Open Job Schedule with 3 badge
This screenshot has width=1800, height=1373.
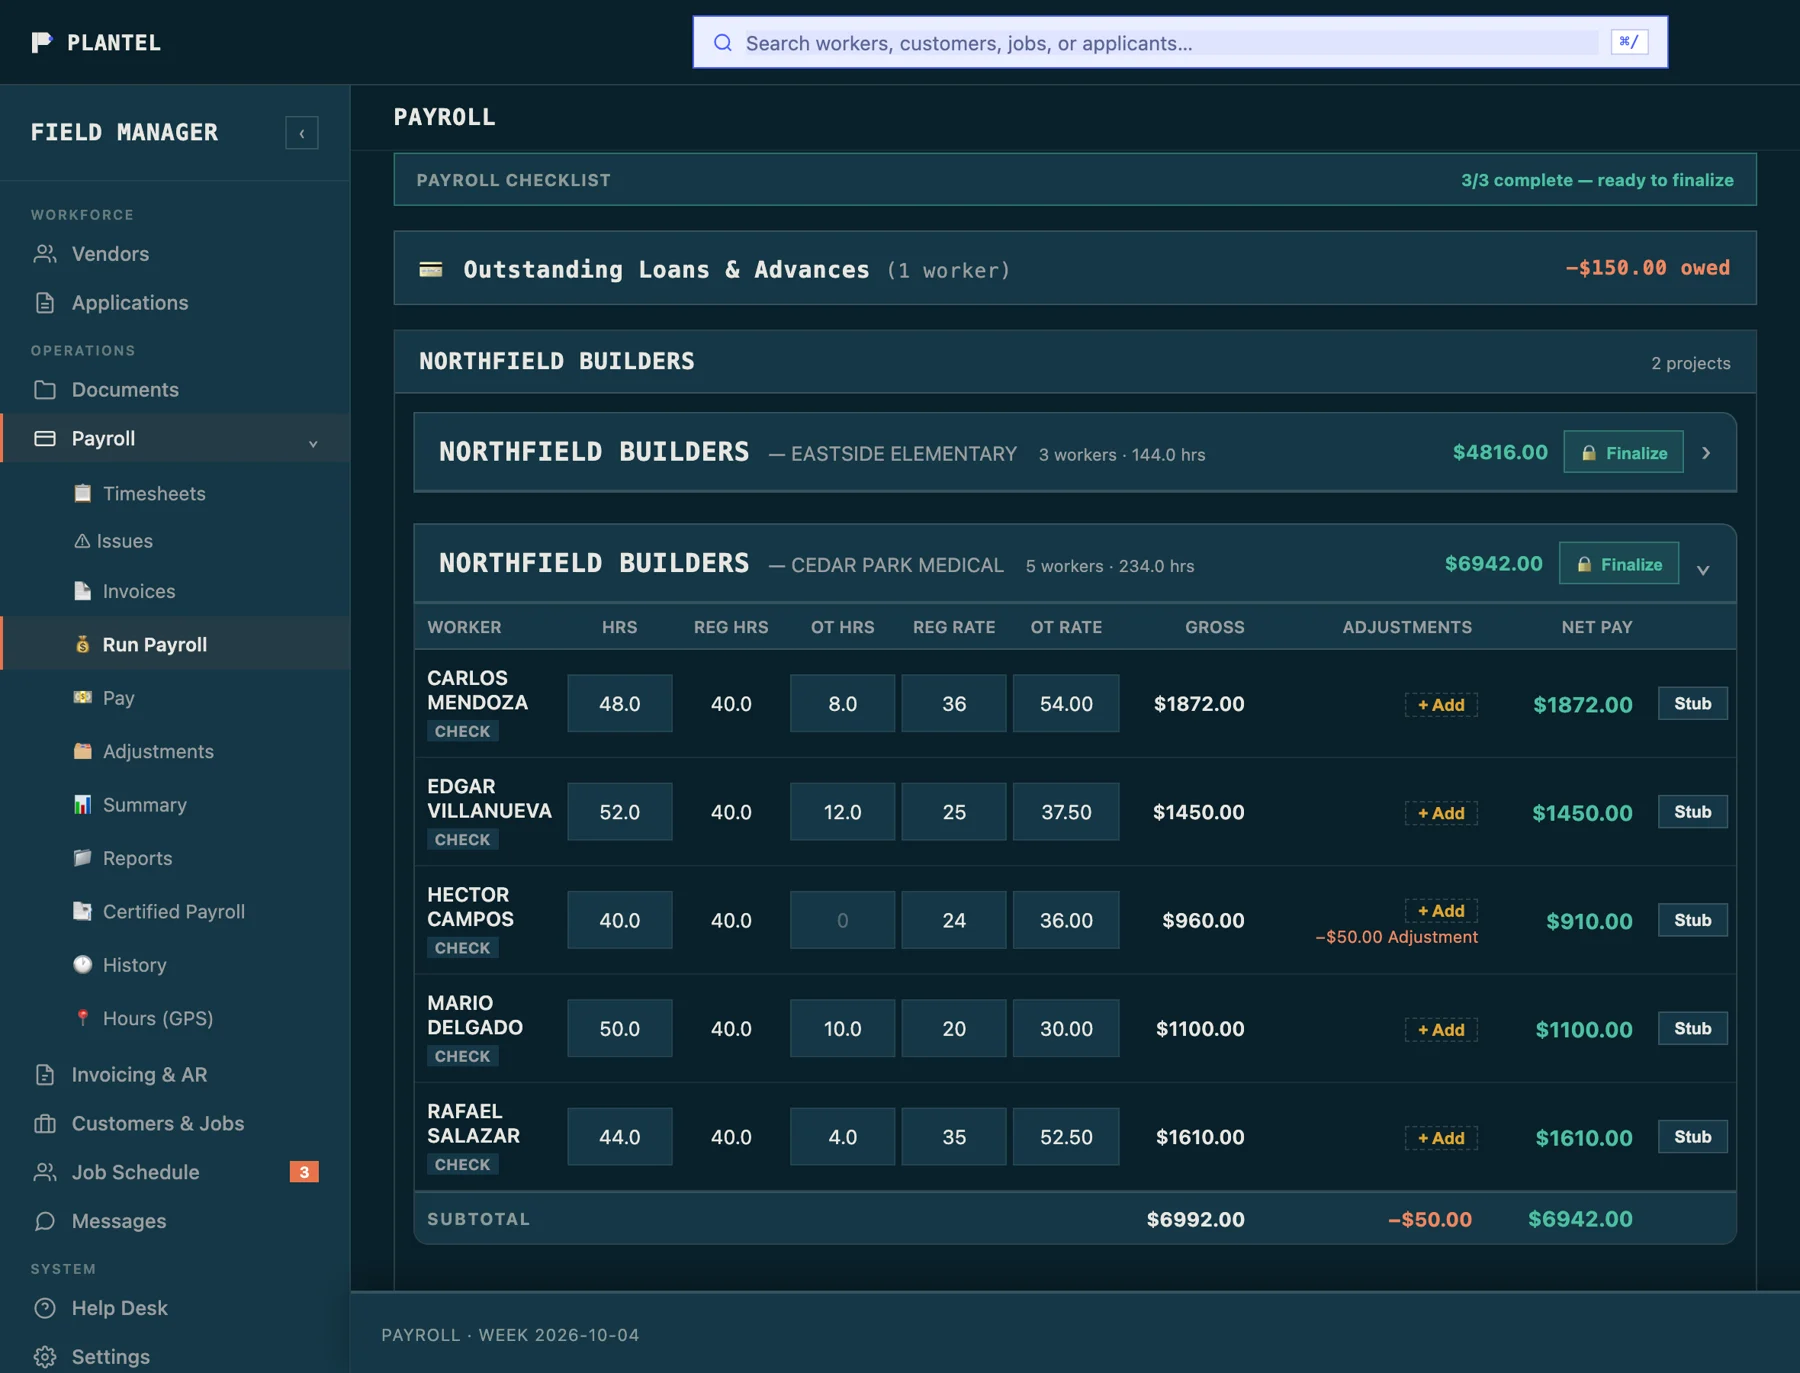[x=175, y=1172]
